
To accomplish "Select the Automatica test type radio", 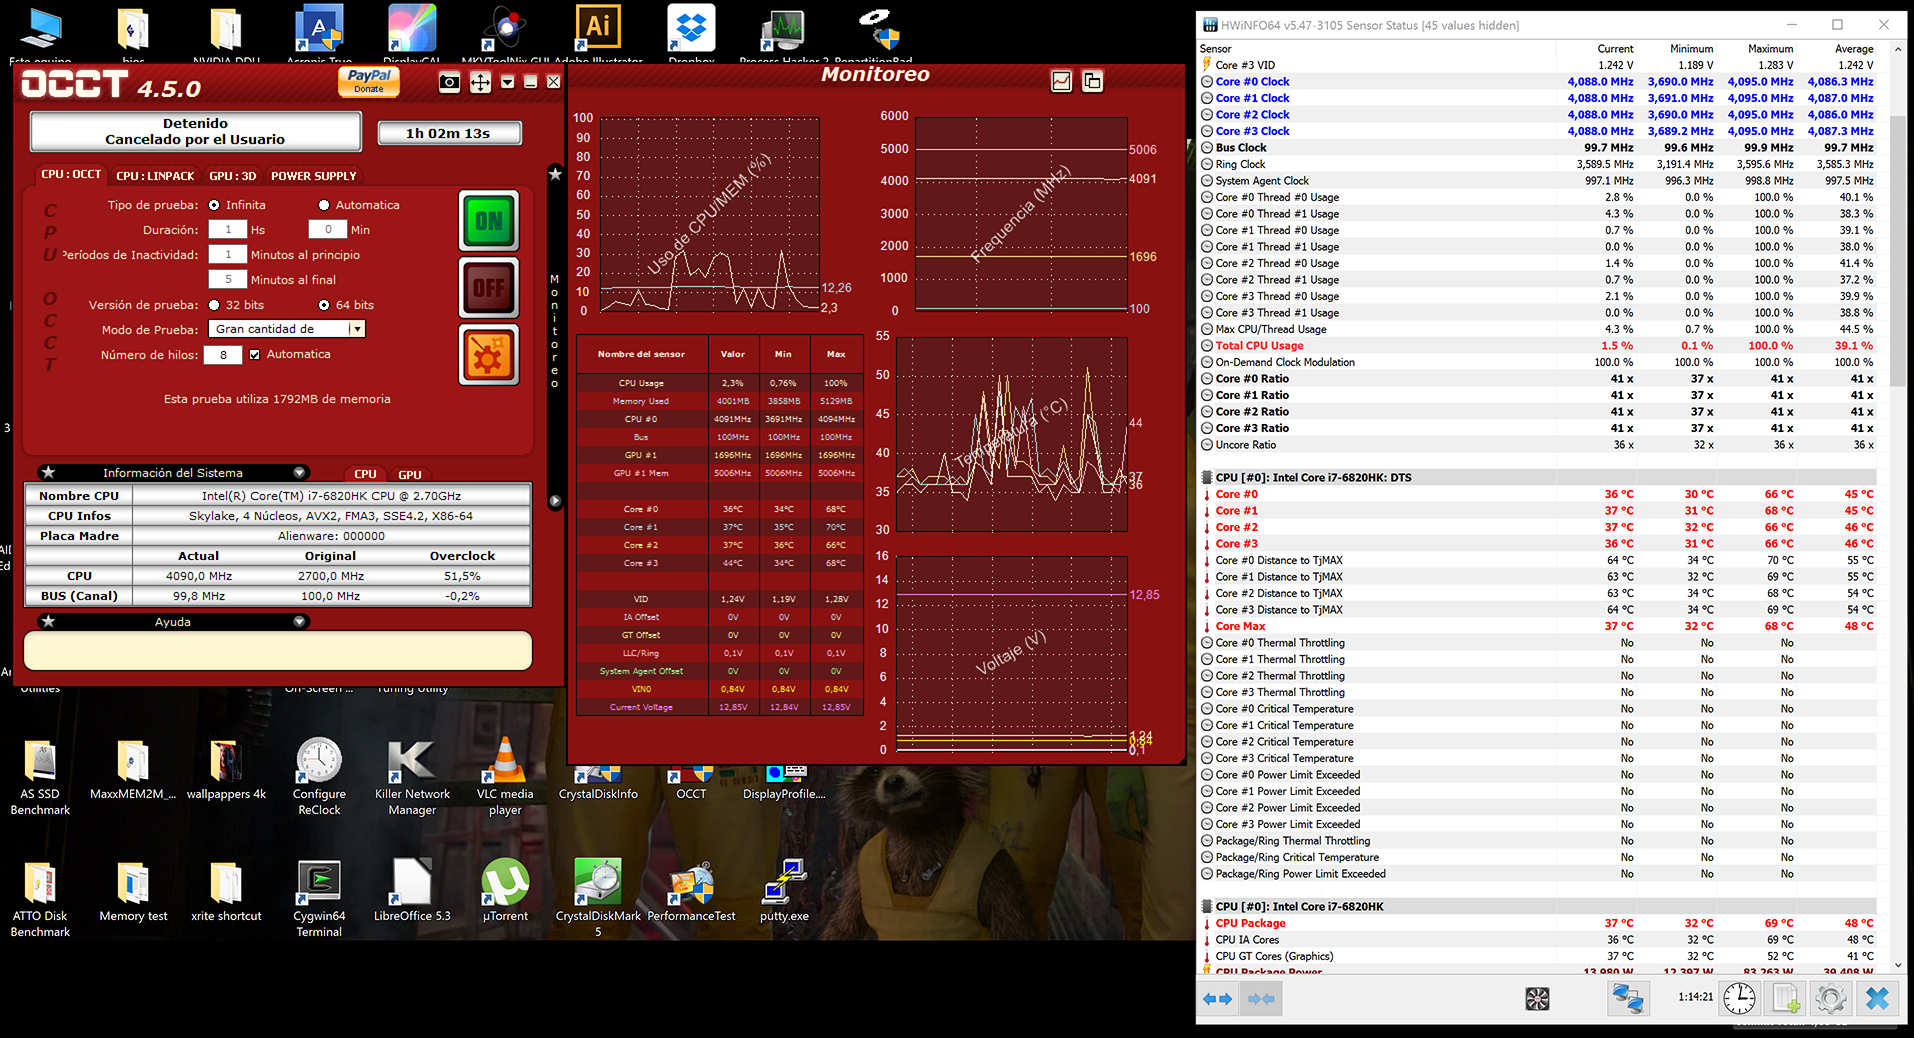I will point(324,205).
